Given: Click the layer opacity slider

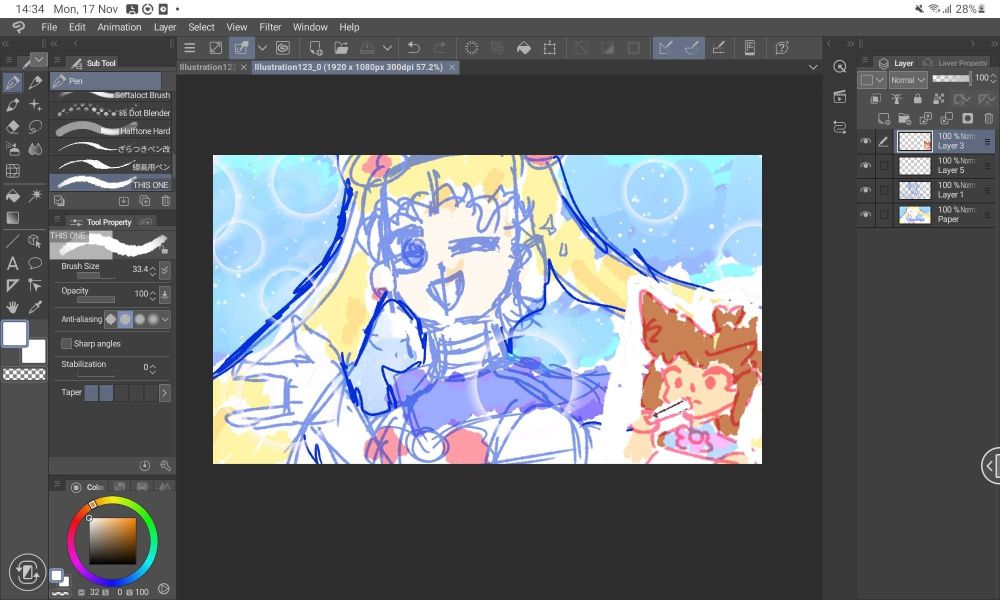Looking at the screenshot, I should click(950, 78).
